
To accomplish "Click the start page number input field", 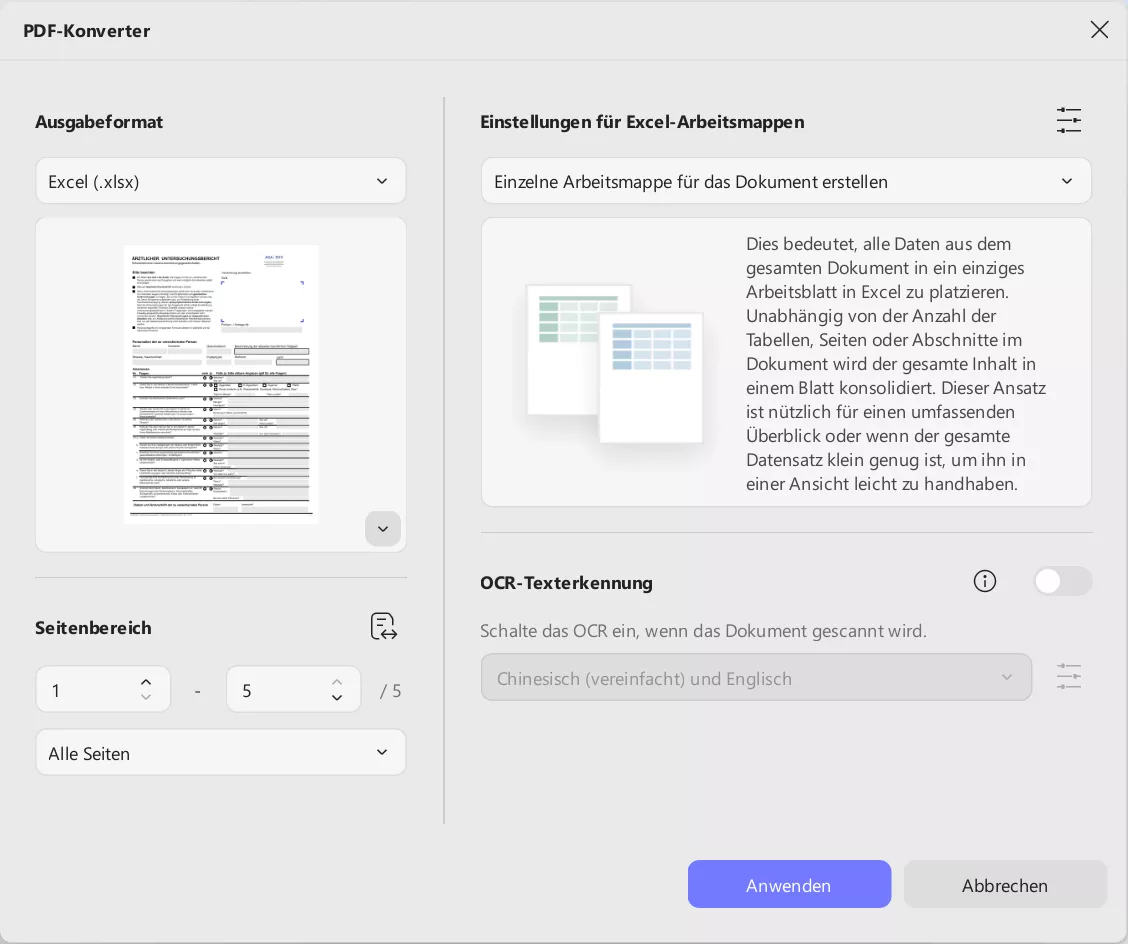I will [x=90, y=690].
